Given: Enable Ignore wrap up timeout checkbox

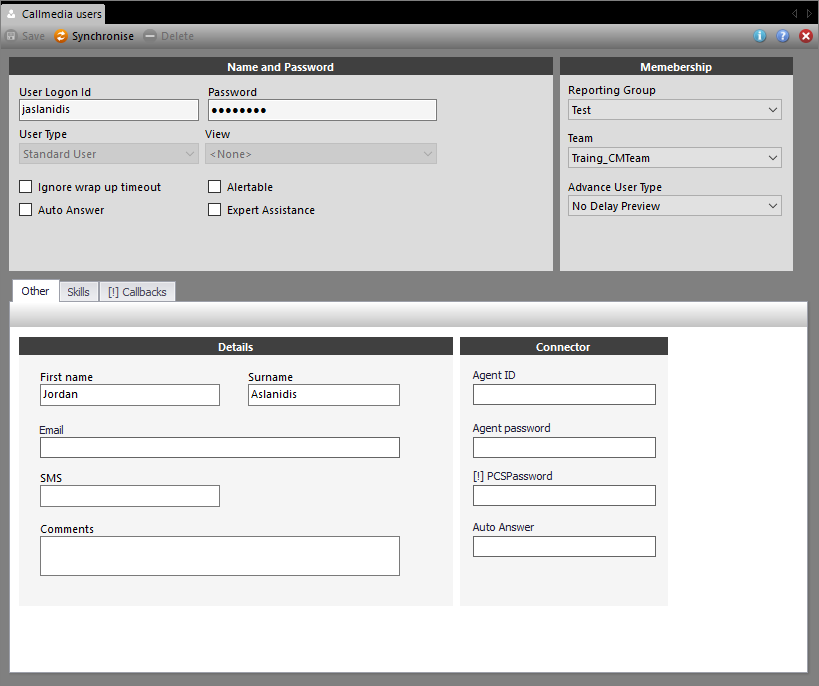Looking at the screenshot, I should (25, 187).
